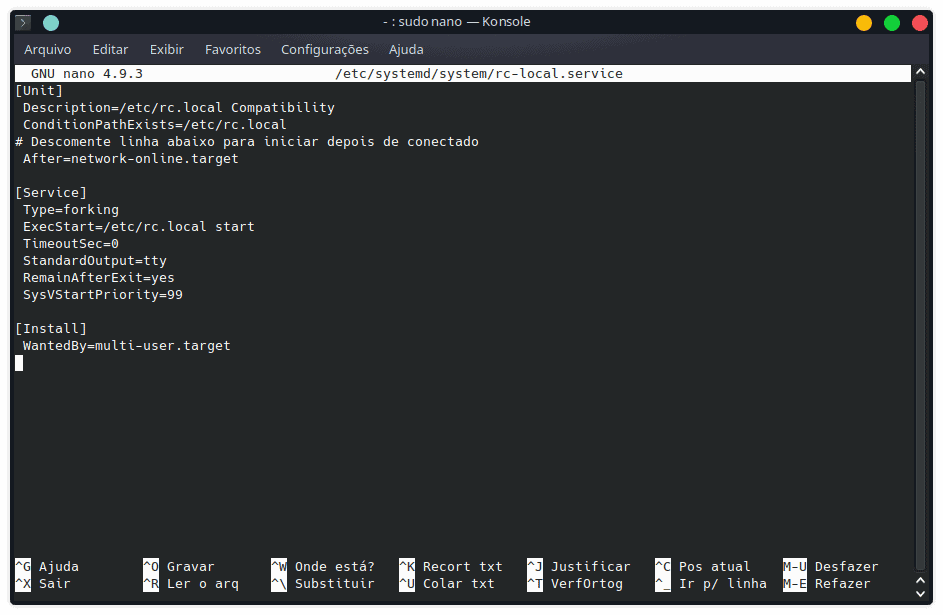The height and width of the screenshot is (615, 943).
Task: Close Konsole with red button
Action: tap(920, 23)
